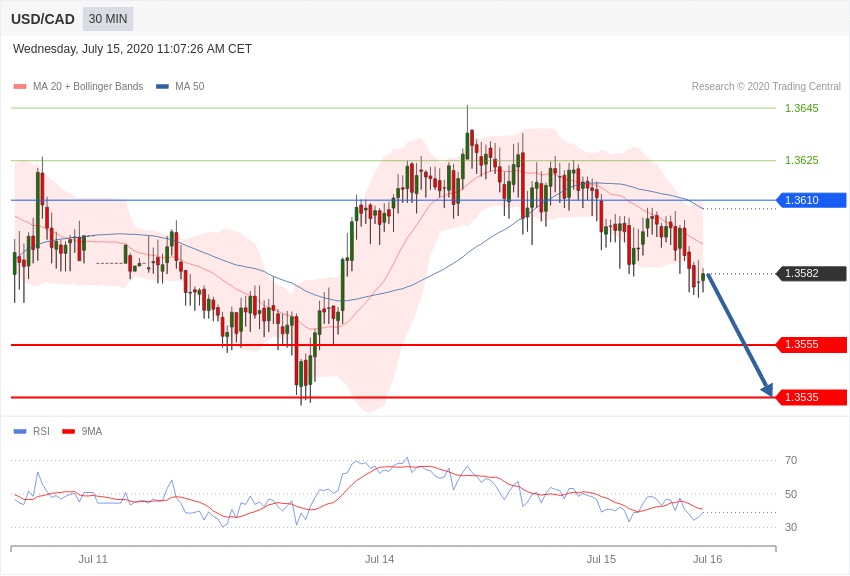Click the RSI 30 level label
The image size is (850, 576).
(x=791, y=527)
